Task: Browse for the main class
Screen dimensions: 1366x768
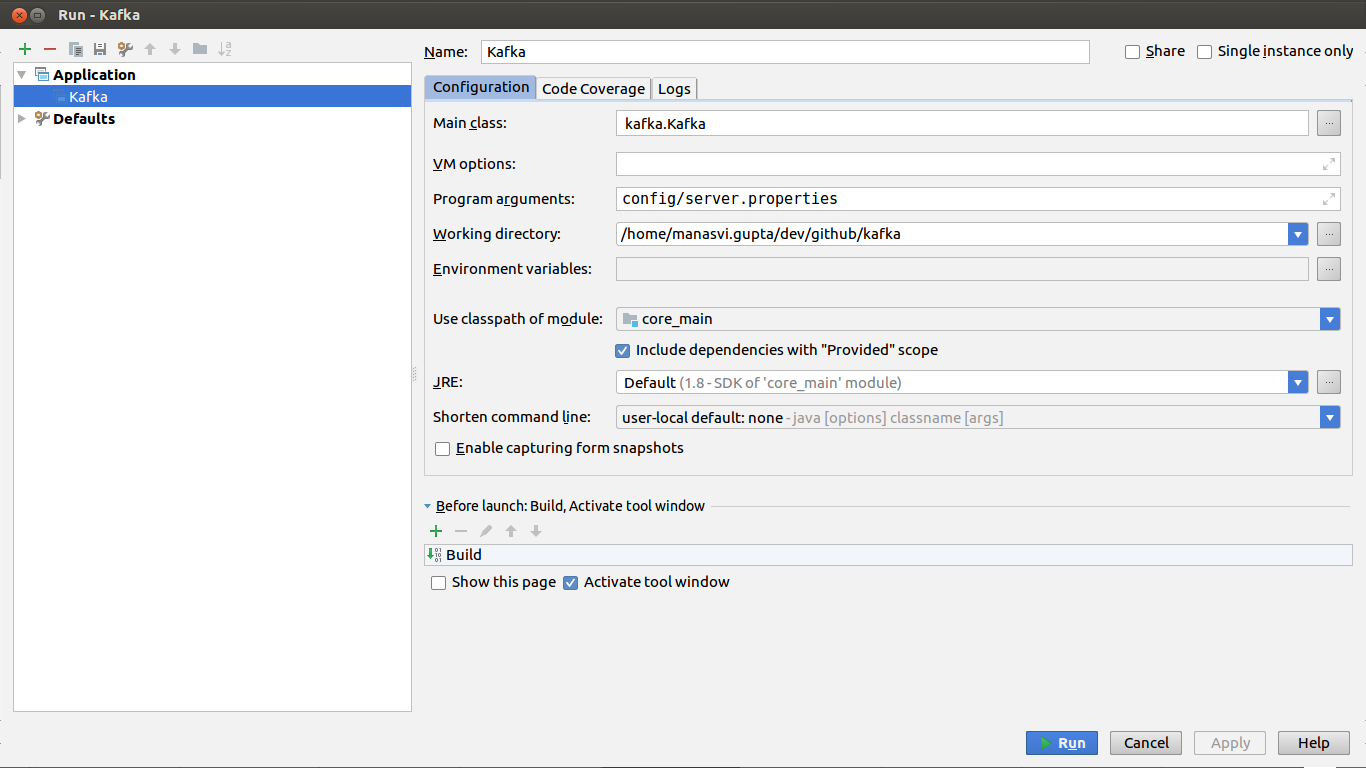Action: 1328,123
